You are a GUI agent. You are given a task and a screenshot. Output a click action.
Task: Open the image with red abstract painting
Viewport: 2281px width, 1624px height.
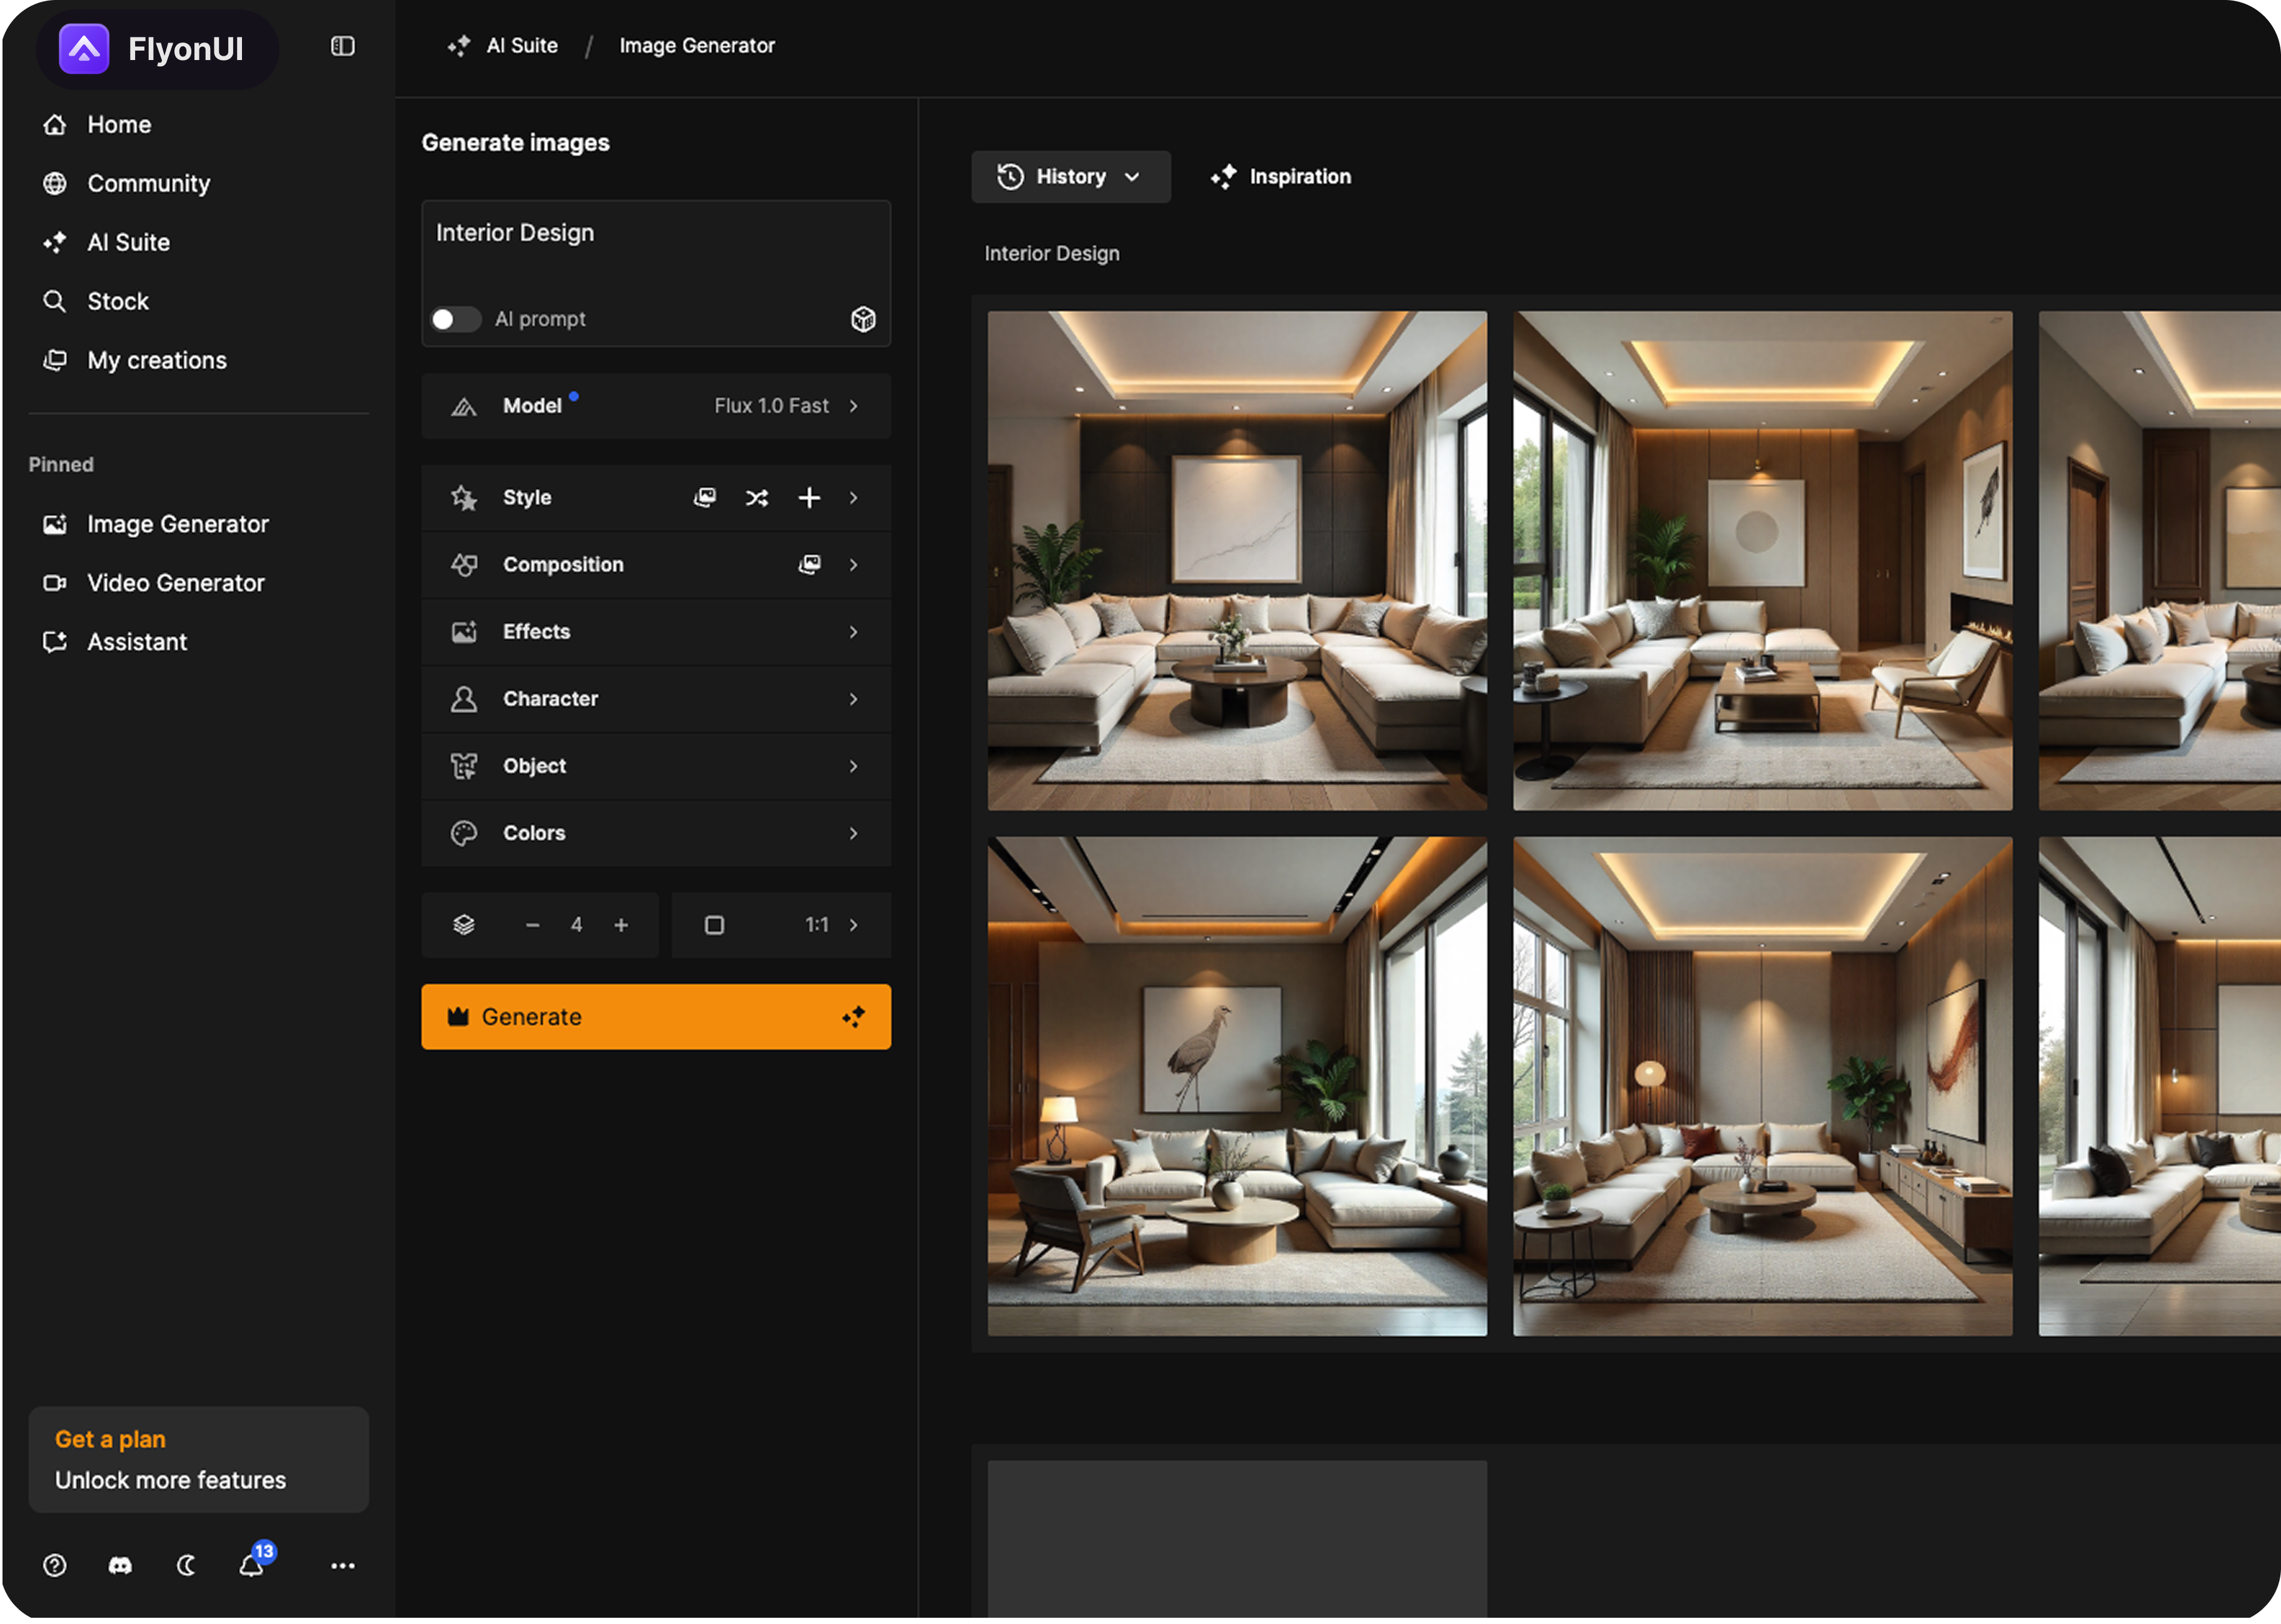pos(1762,1087)
